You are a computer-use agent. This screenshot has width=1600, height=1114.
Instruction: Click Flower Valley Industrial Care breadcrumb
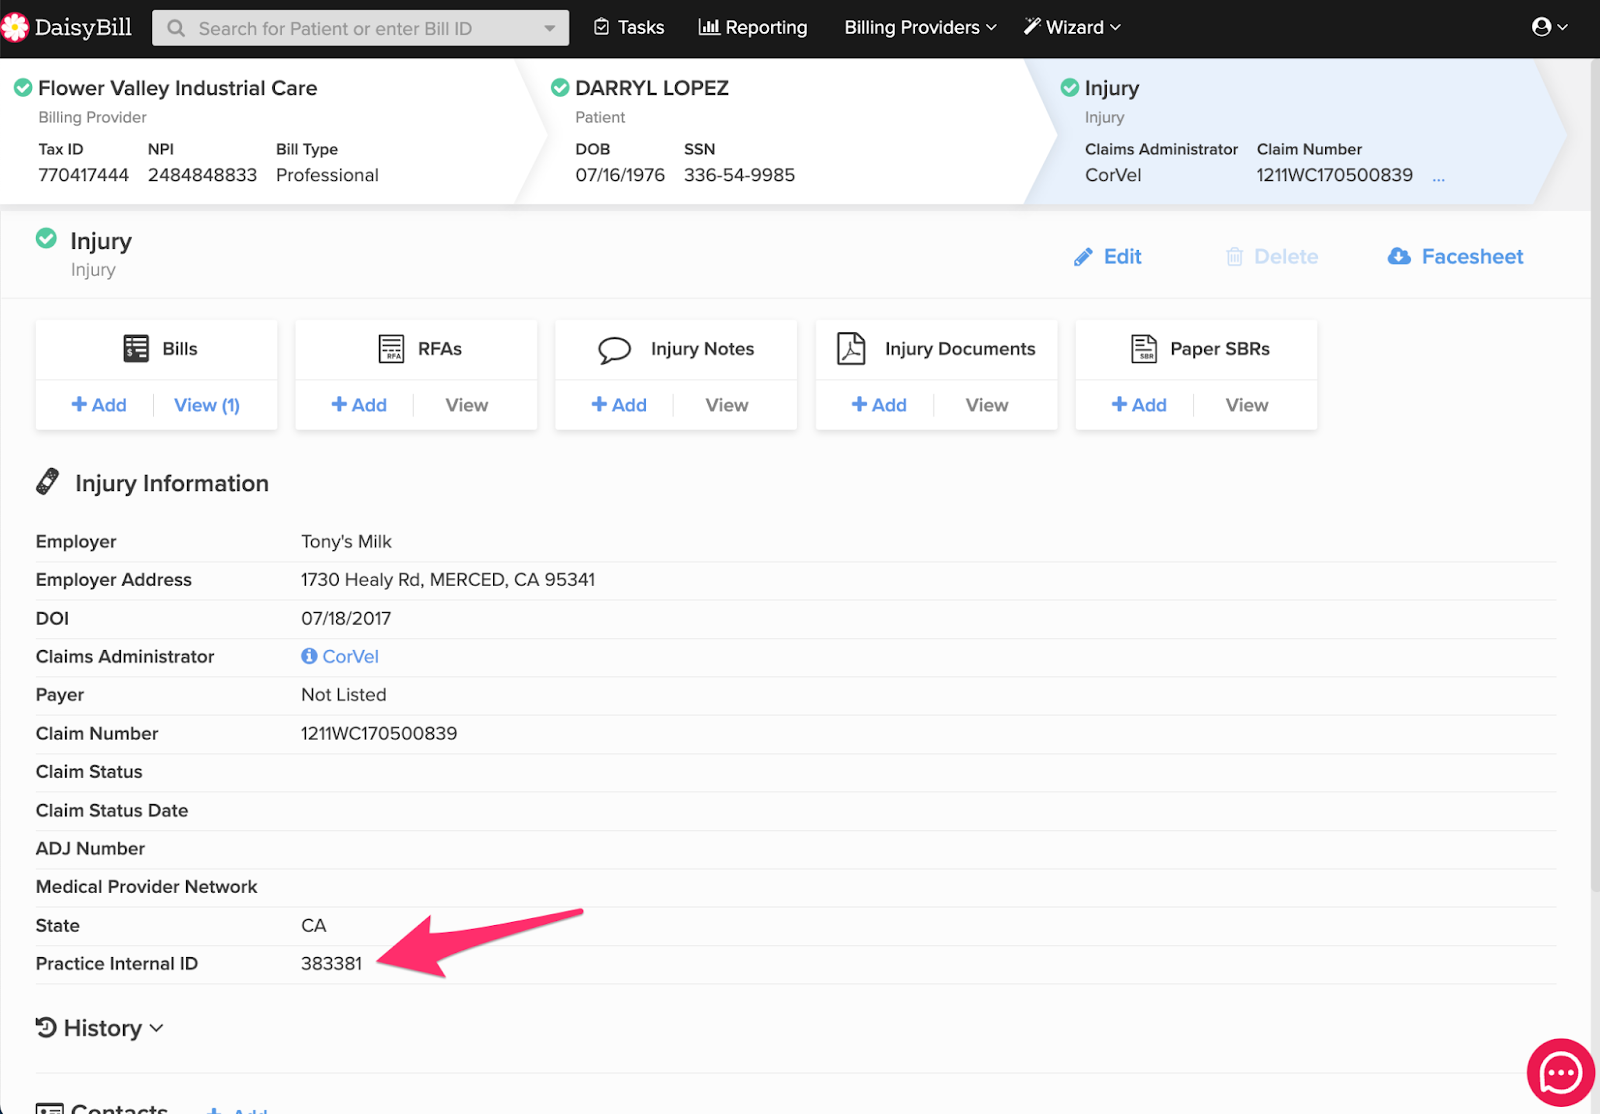[177, 88]
